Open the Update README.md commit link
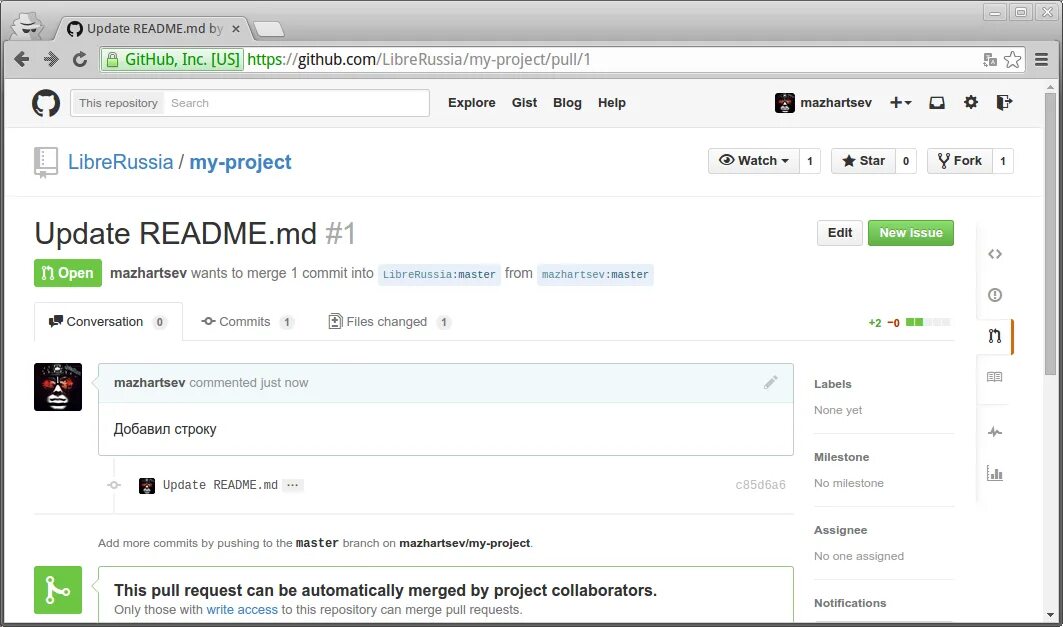This screenshot has width=1063, height=627. pos(220,485)
